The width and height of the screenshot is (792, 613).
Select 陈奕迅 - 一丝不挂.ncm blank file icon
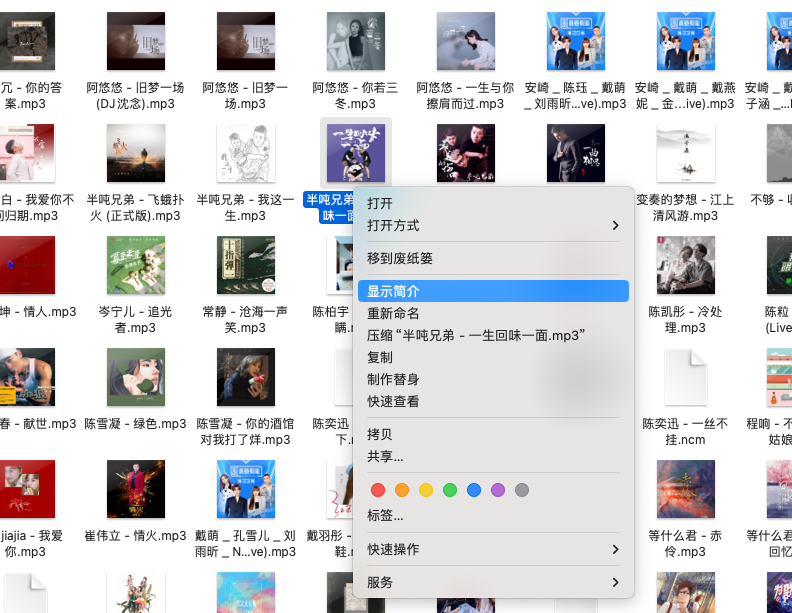(685, 377)
